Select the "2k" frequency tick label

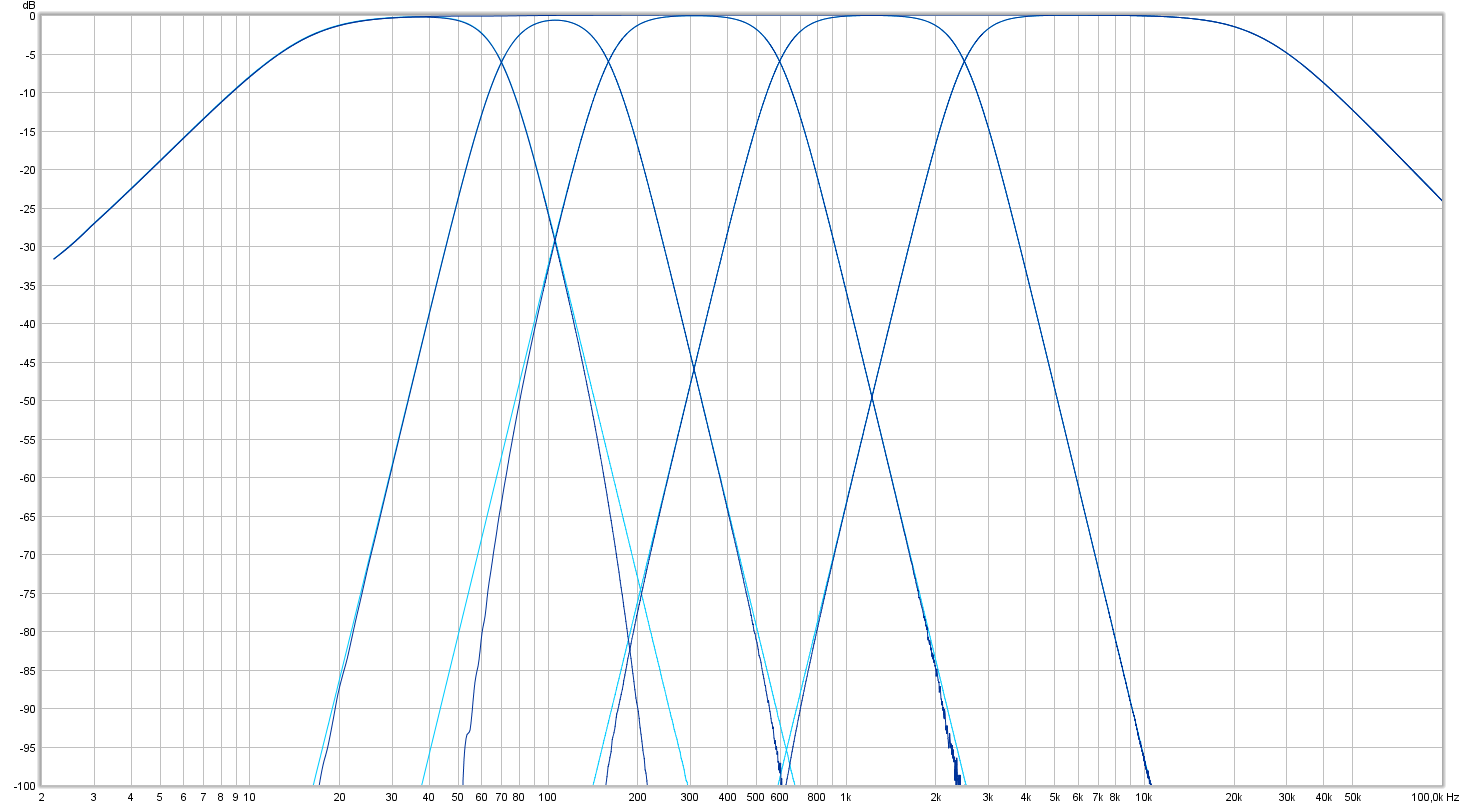(935, 798)
